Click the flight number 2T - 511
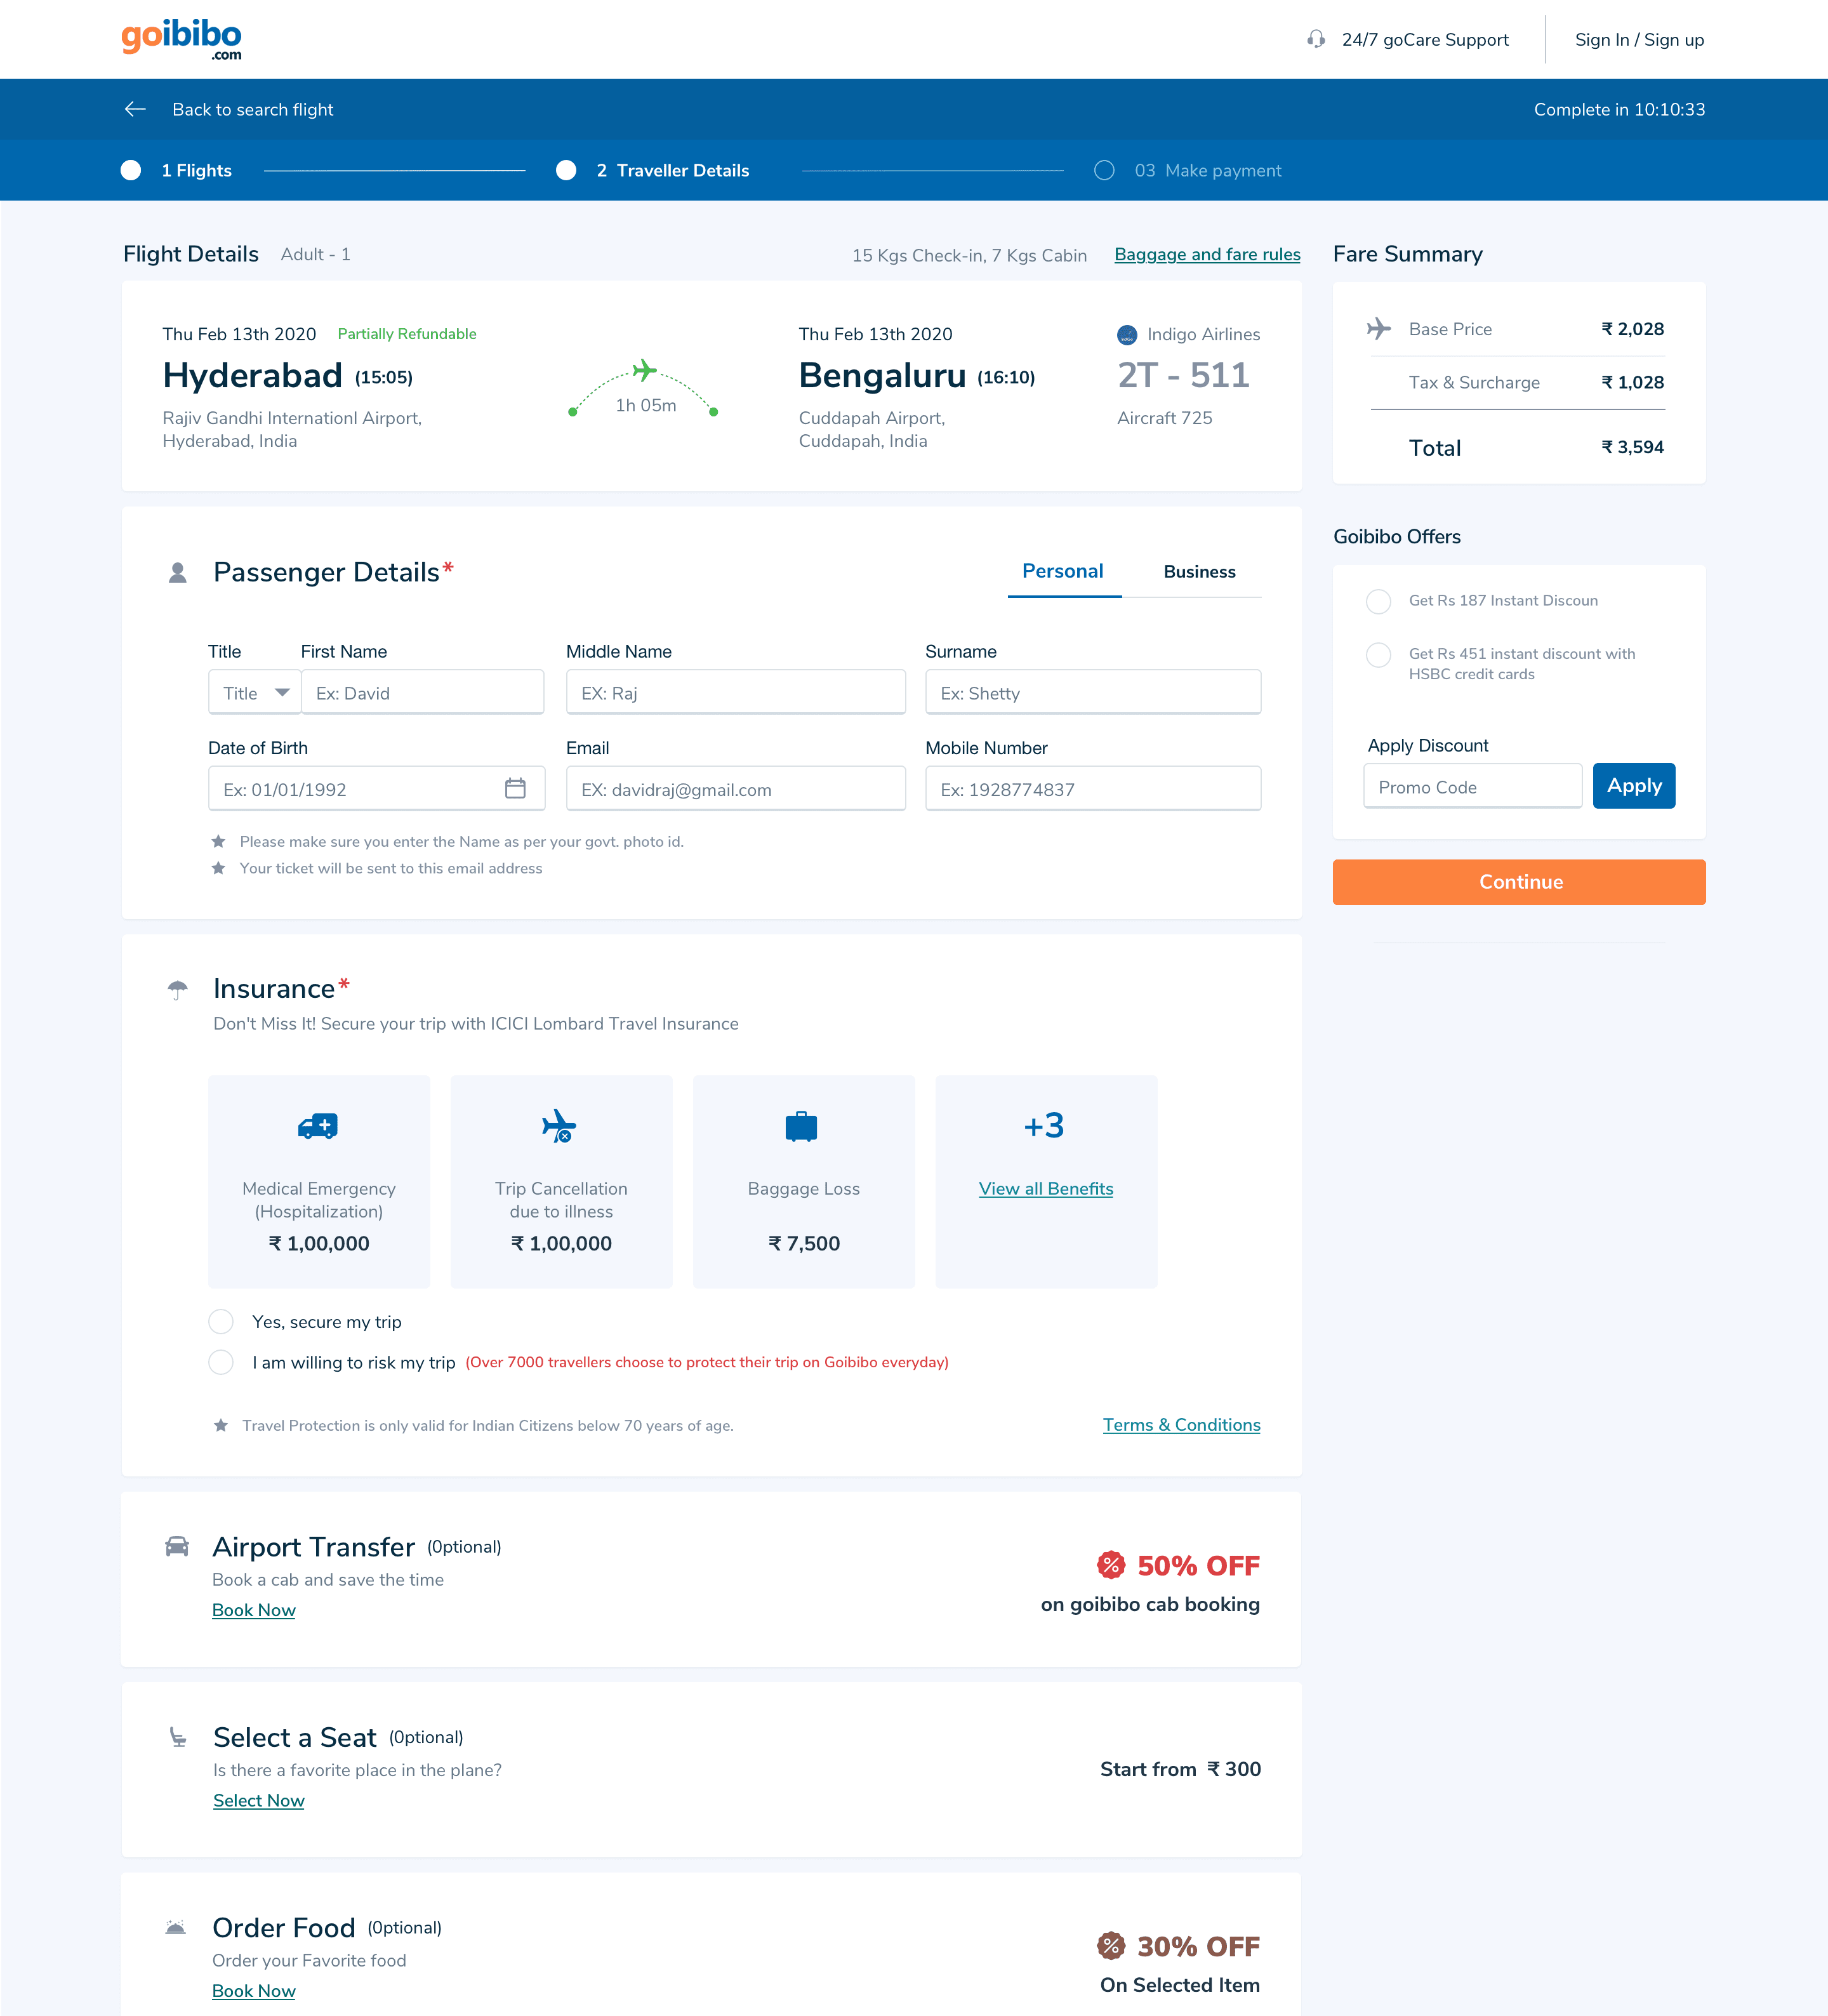Image resolution: width=1828 pixels, height=2016 pixels. 1183,375
